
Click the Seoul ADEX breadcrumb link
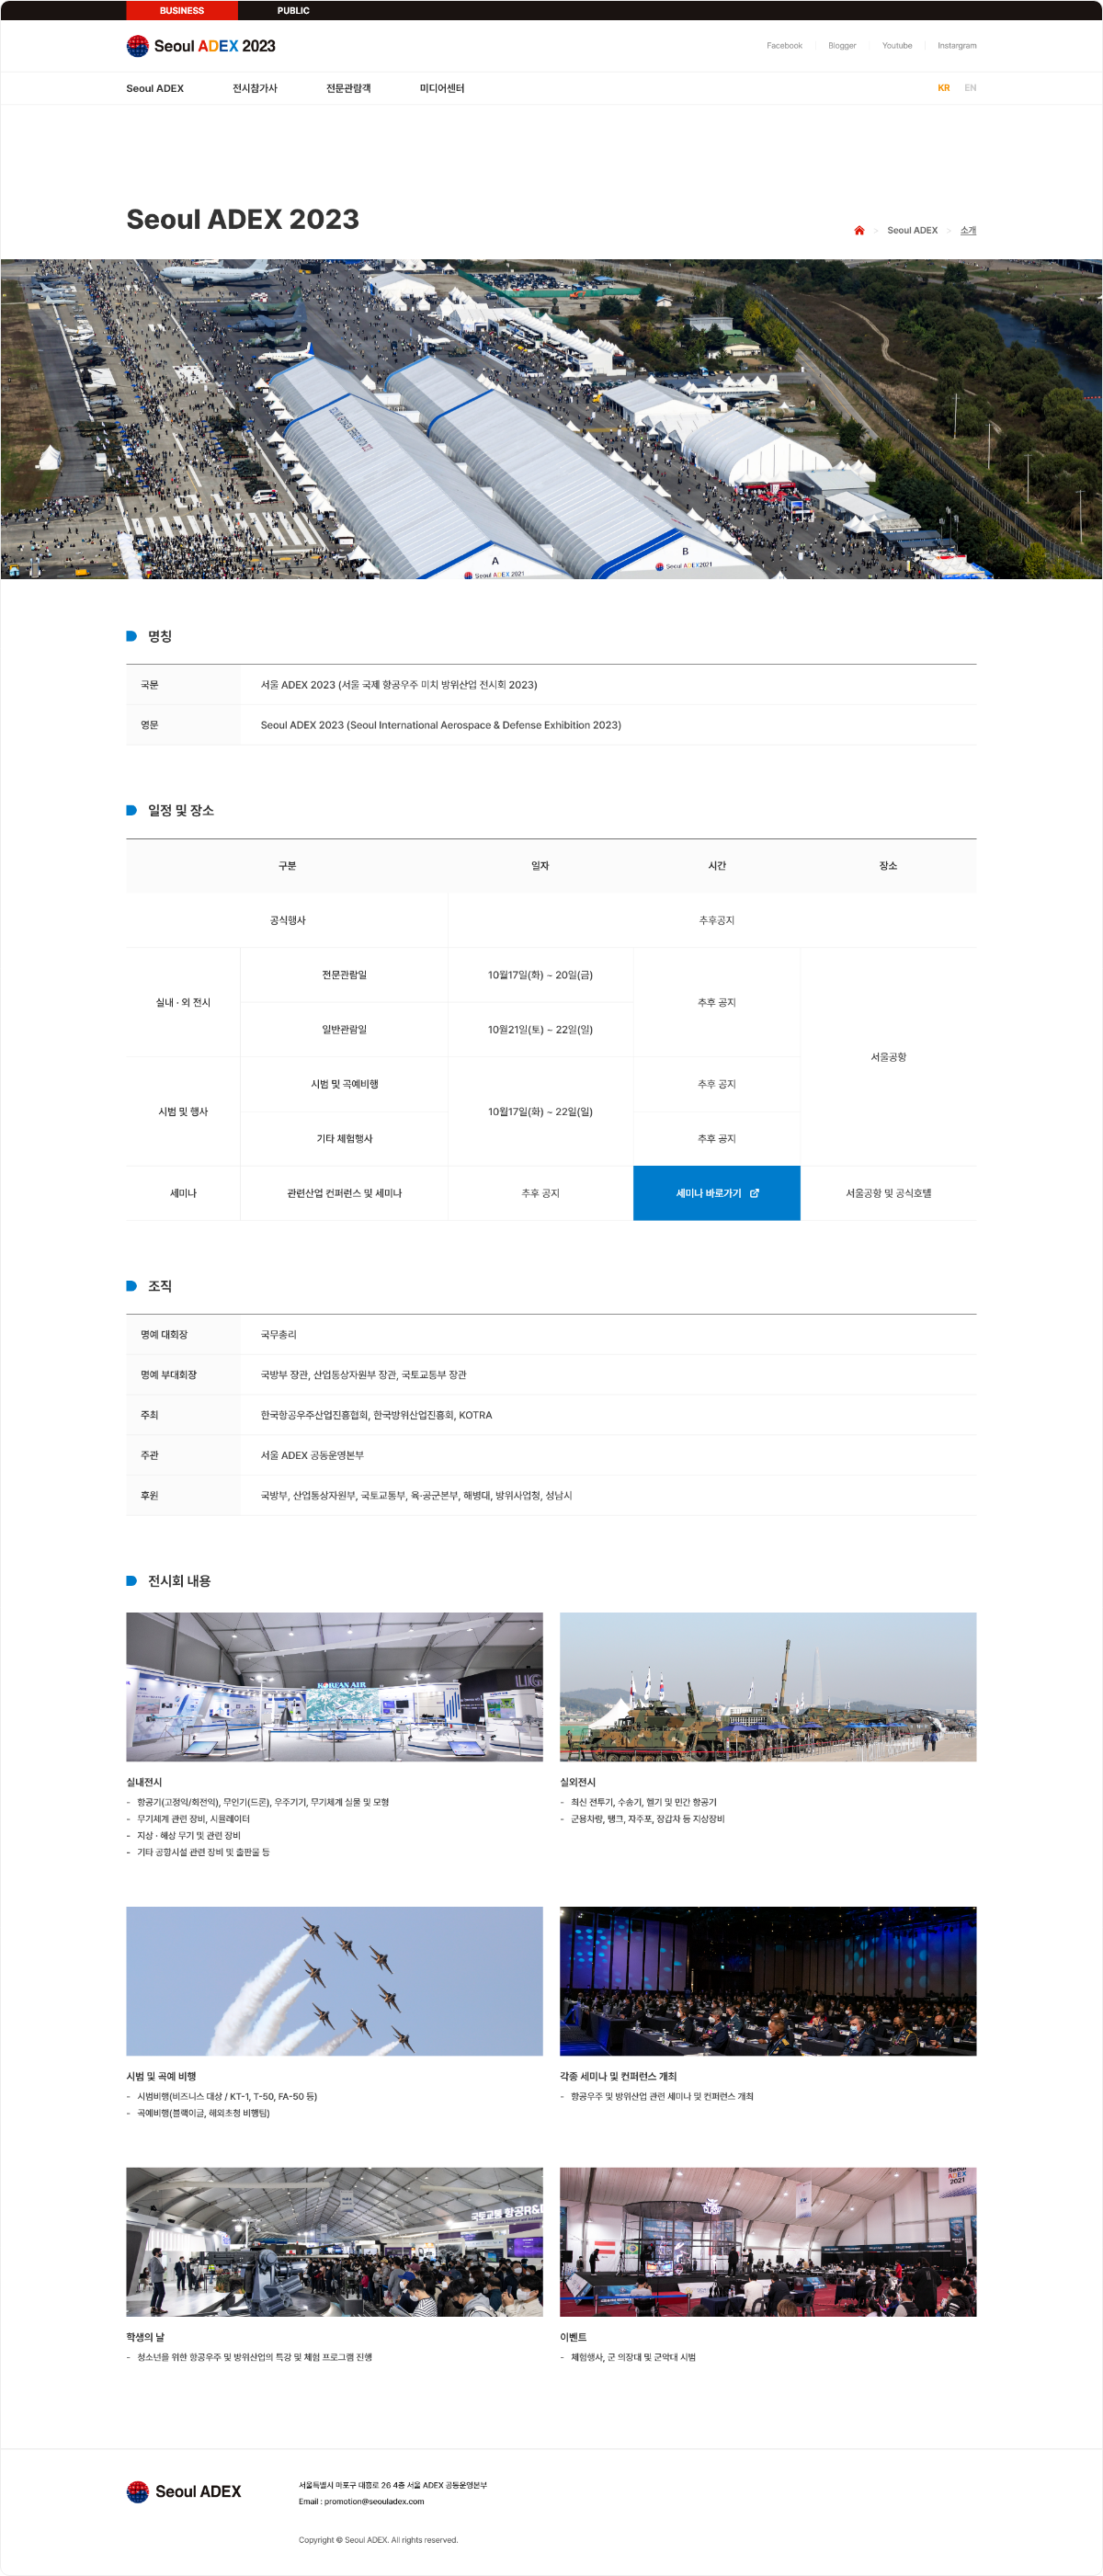tap(912, 230)
